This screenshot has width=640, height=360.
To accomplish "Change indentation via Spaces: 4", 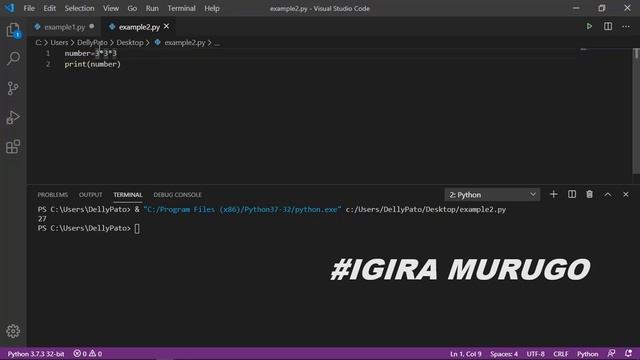I will (x=504, y=353).
